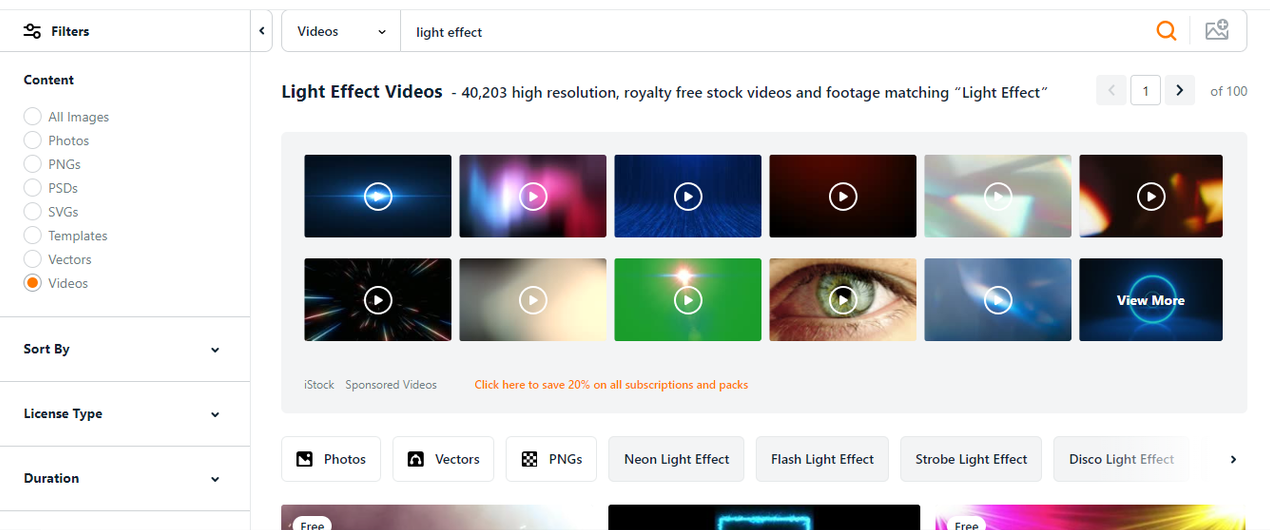Play the orange bokeh dark video
Viewport: 1270px width, 530px height.
pos(1151,196)
